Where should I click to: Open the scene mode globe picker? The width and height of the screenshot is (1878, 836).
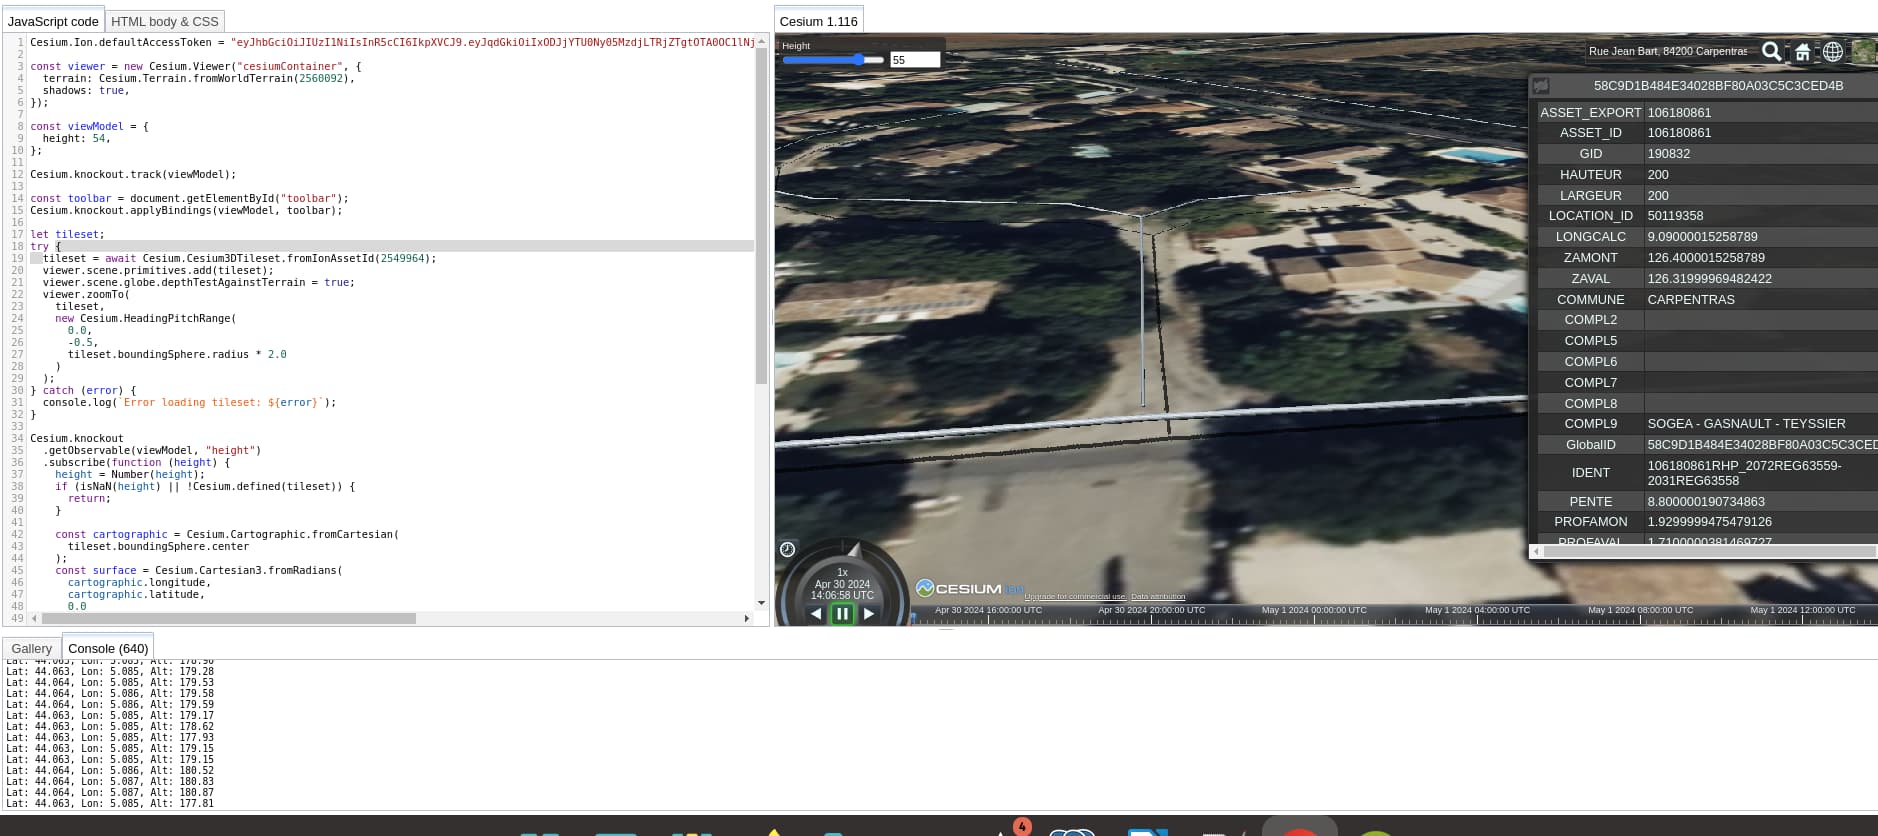coord(1833,52)
